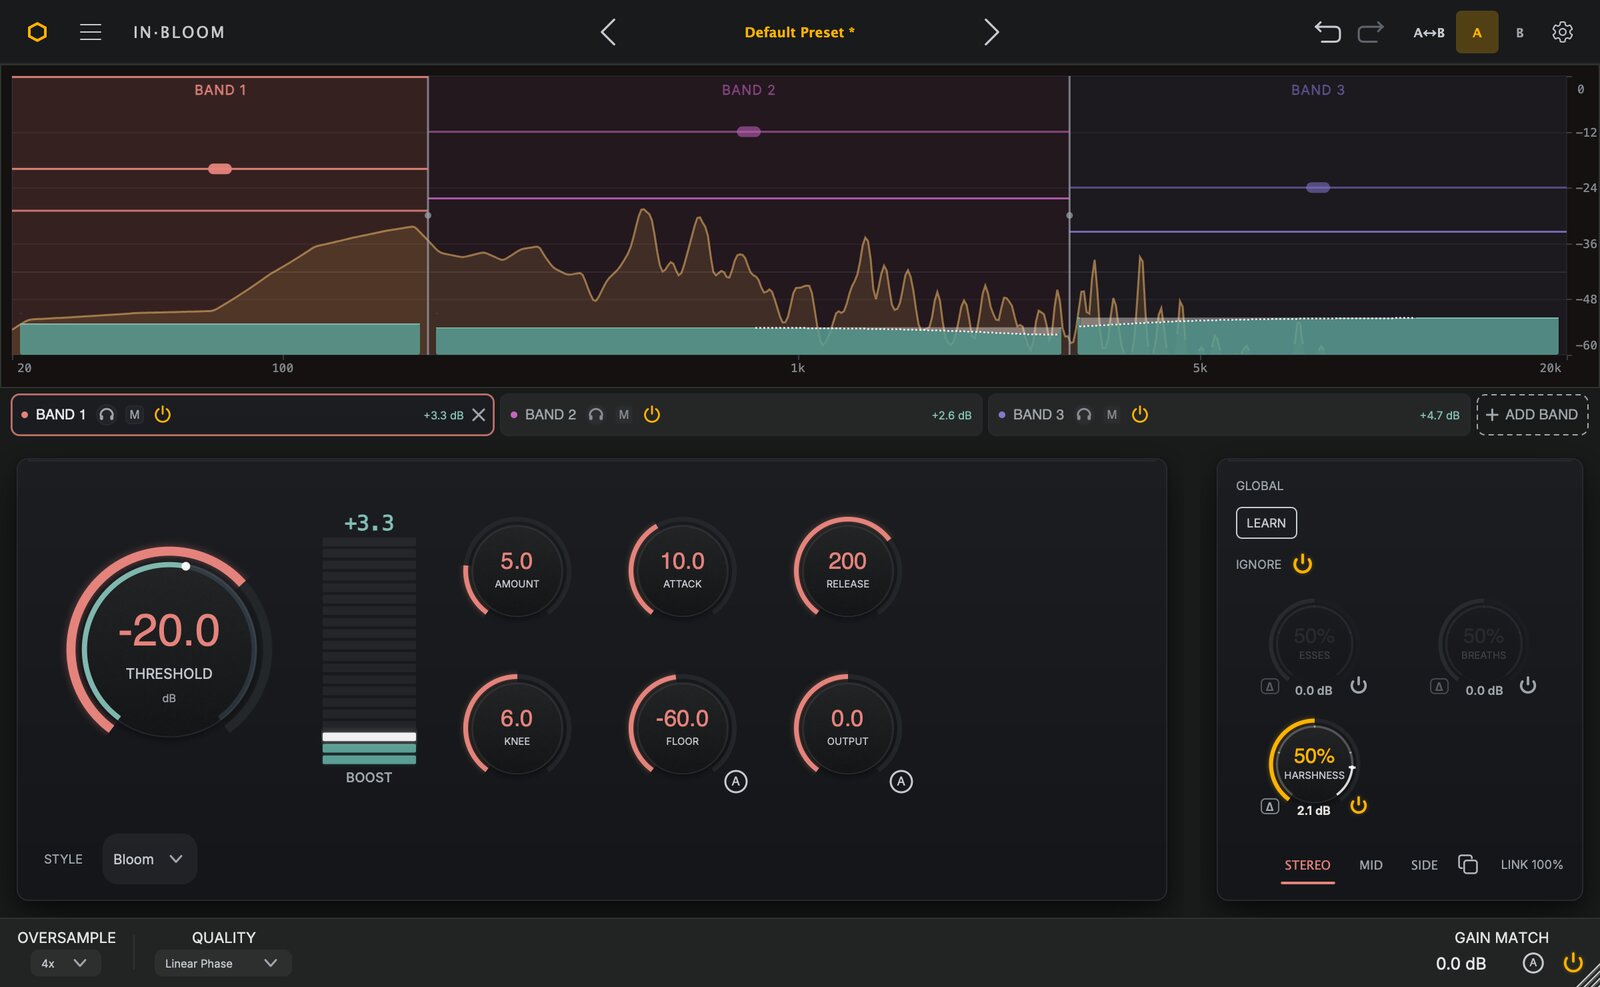Viewport: 1600px width, 987px height.
Task: Open the Oversample 4x dropdown
Action: pyautogui.click(x=65, y=963)
